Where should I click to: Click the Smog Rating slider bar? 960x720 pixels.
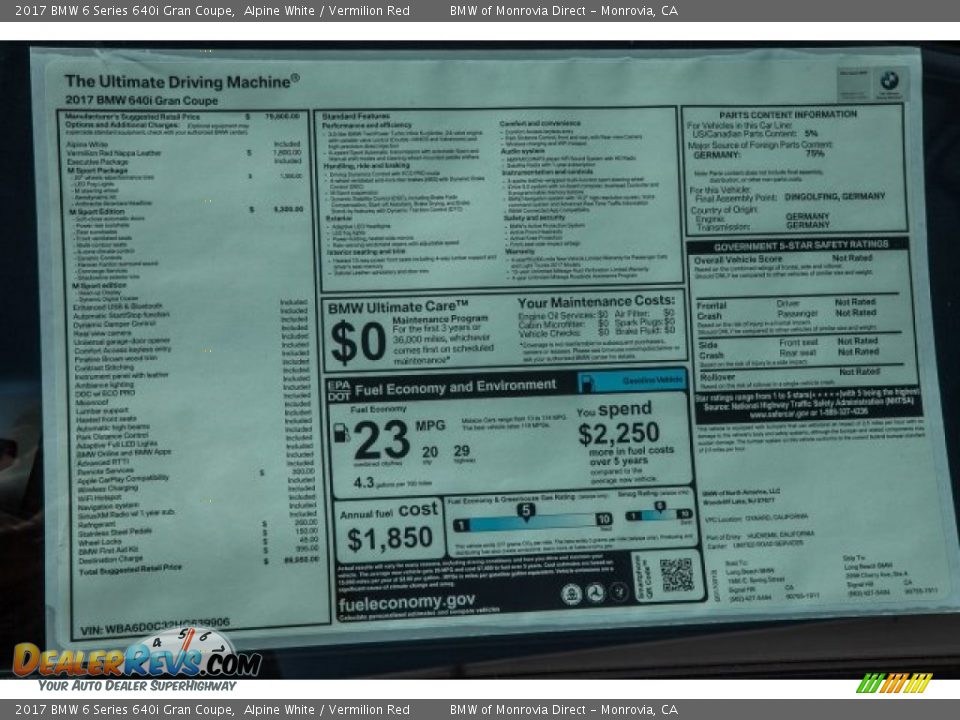tap(658, 514)
